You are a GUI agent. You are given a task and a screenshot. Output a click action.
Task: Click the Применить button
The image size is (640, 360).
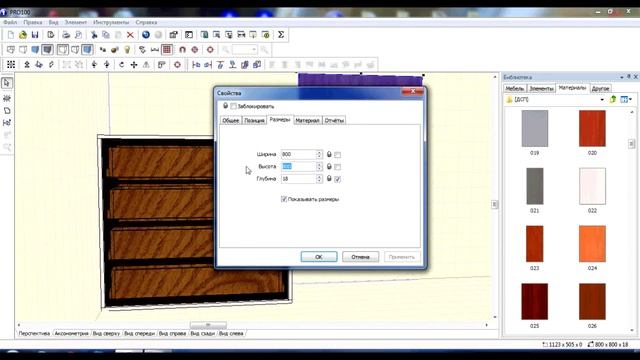pyautogui.click(x=402, y=257)
